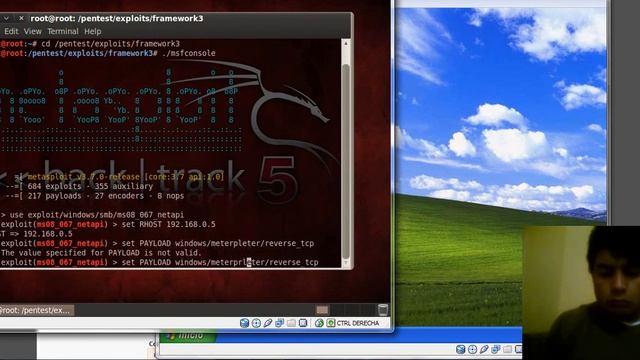This screenshot has width=640, height=360.
Task: Click network adapter indicator in BackTrack VM status bar
Action: (x=280, y=323)
